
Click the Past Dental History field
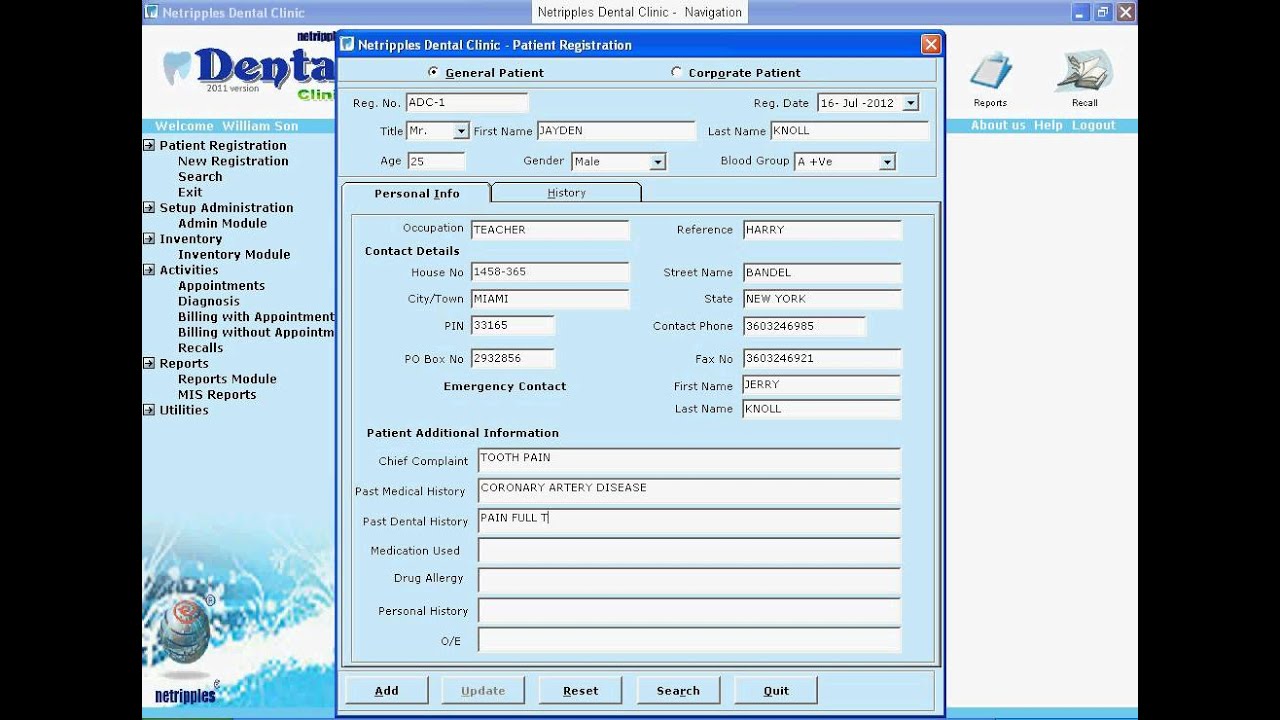pyautogui.click(x=689, y=520)
